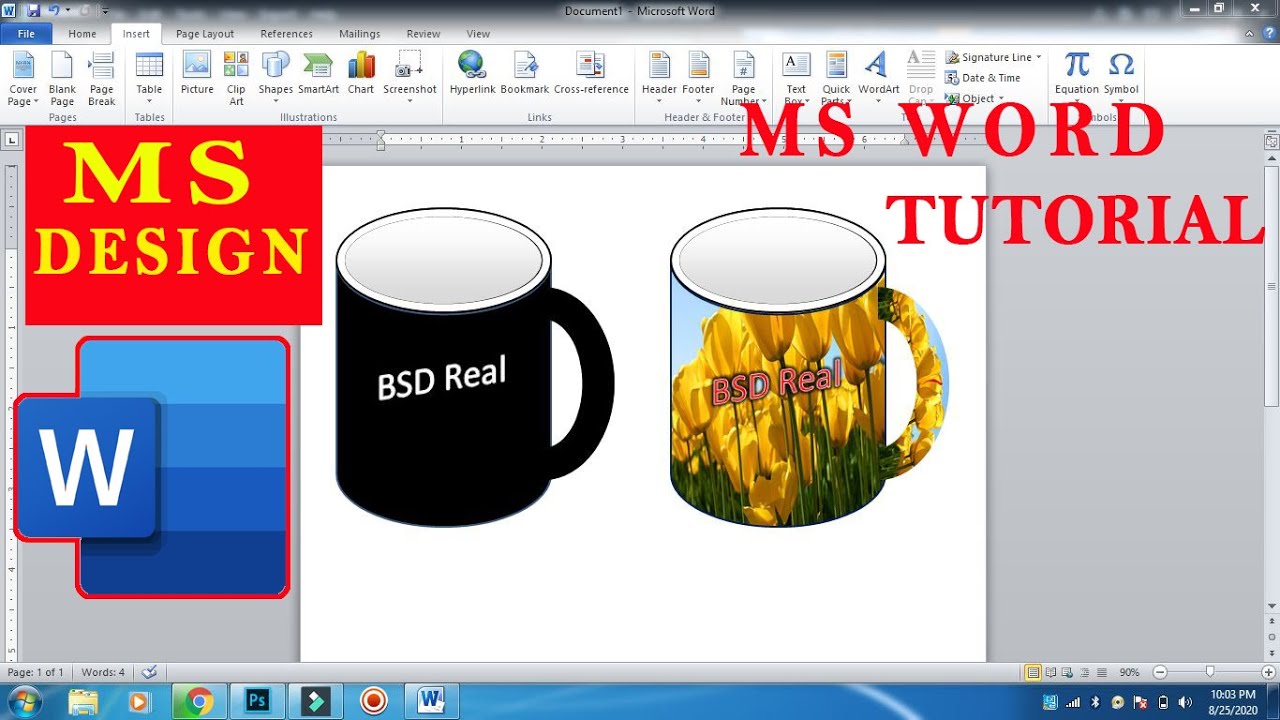Open the Symbol gallery
Screen dimensions: 1280x720
point(1121,75)
